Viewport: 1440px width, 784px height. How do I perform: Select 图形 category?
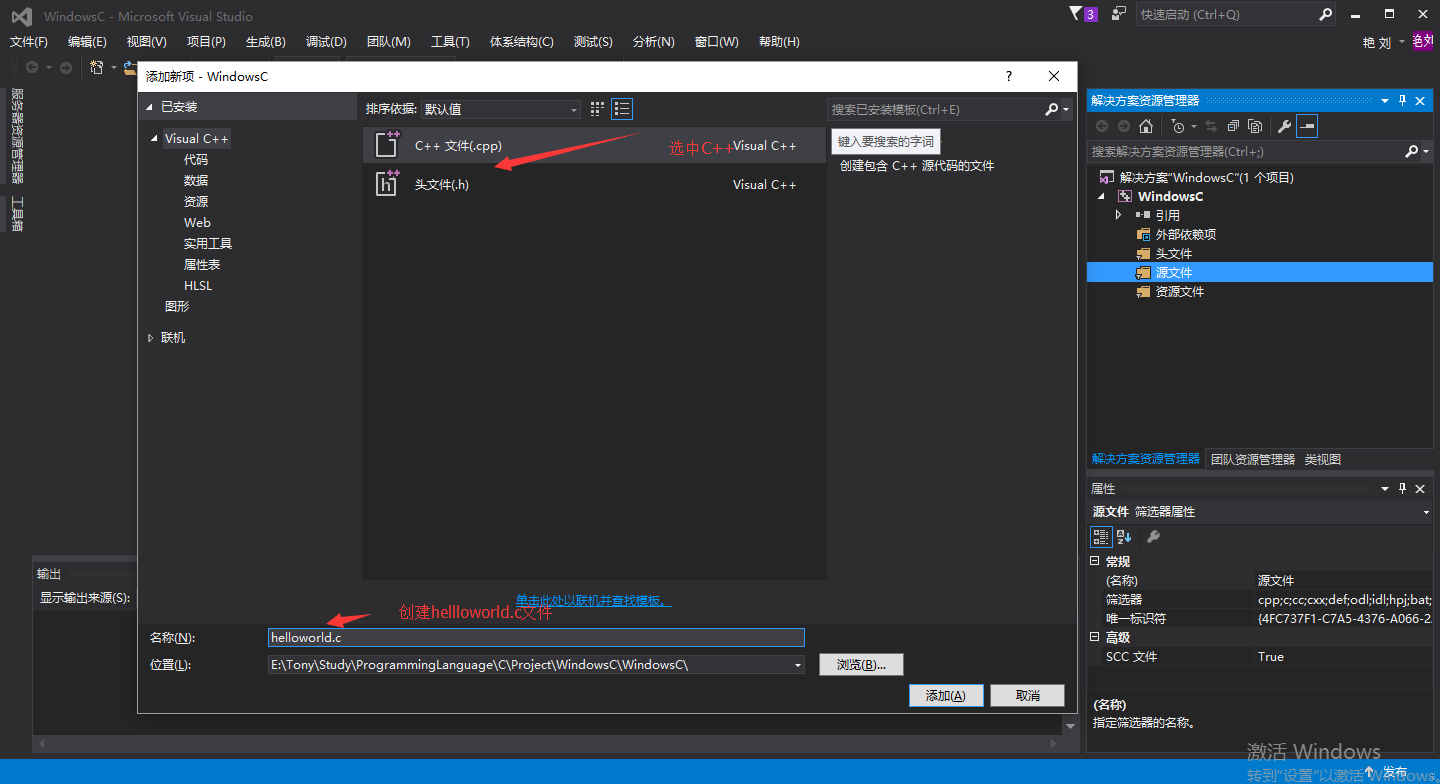(x=177, y=307)
